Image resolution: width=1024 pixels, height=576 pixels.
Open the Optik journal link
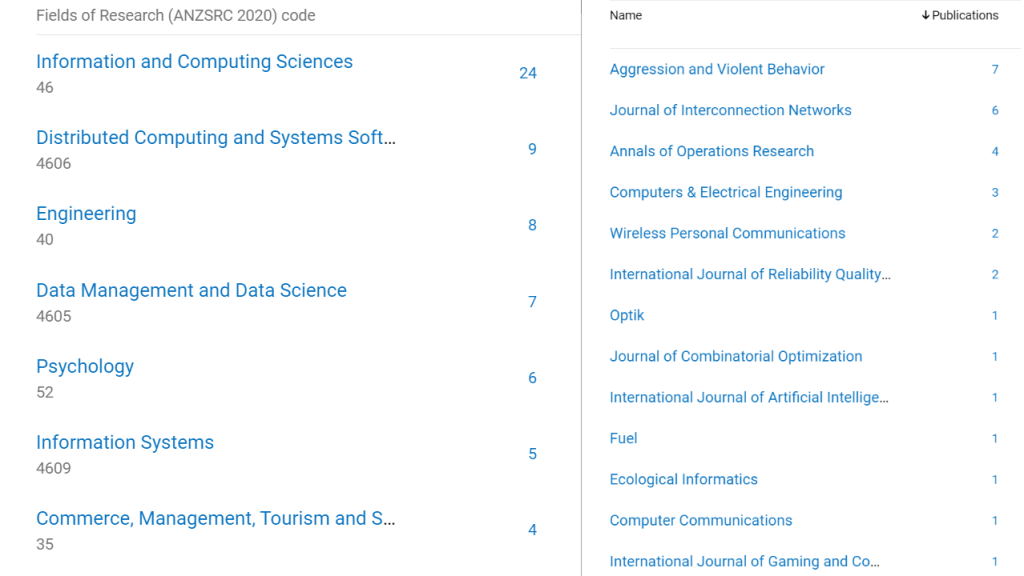(x=627, y=316)
